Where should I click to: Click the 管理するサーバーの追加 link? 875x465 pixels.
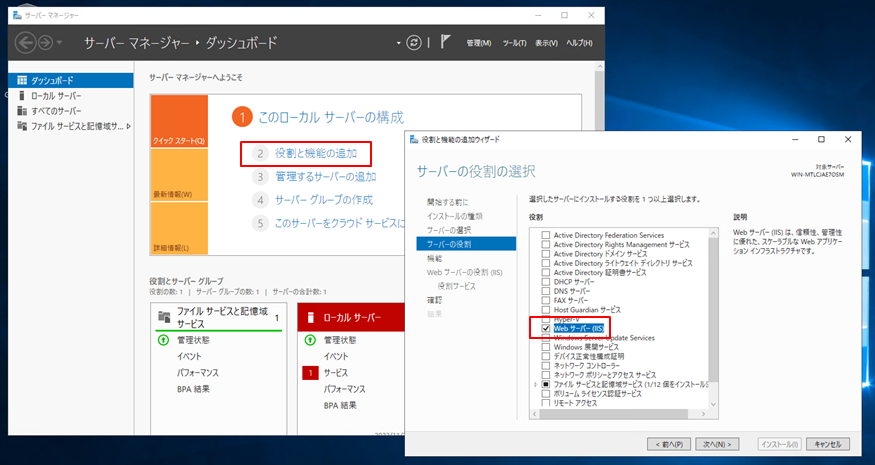pos(325,177)
